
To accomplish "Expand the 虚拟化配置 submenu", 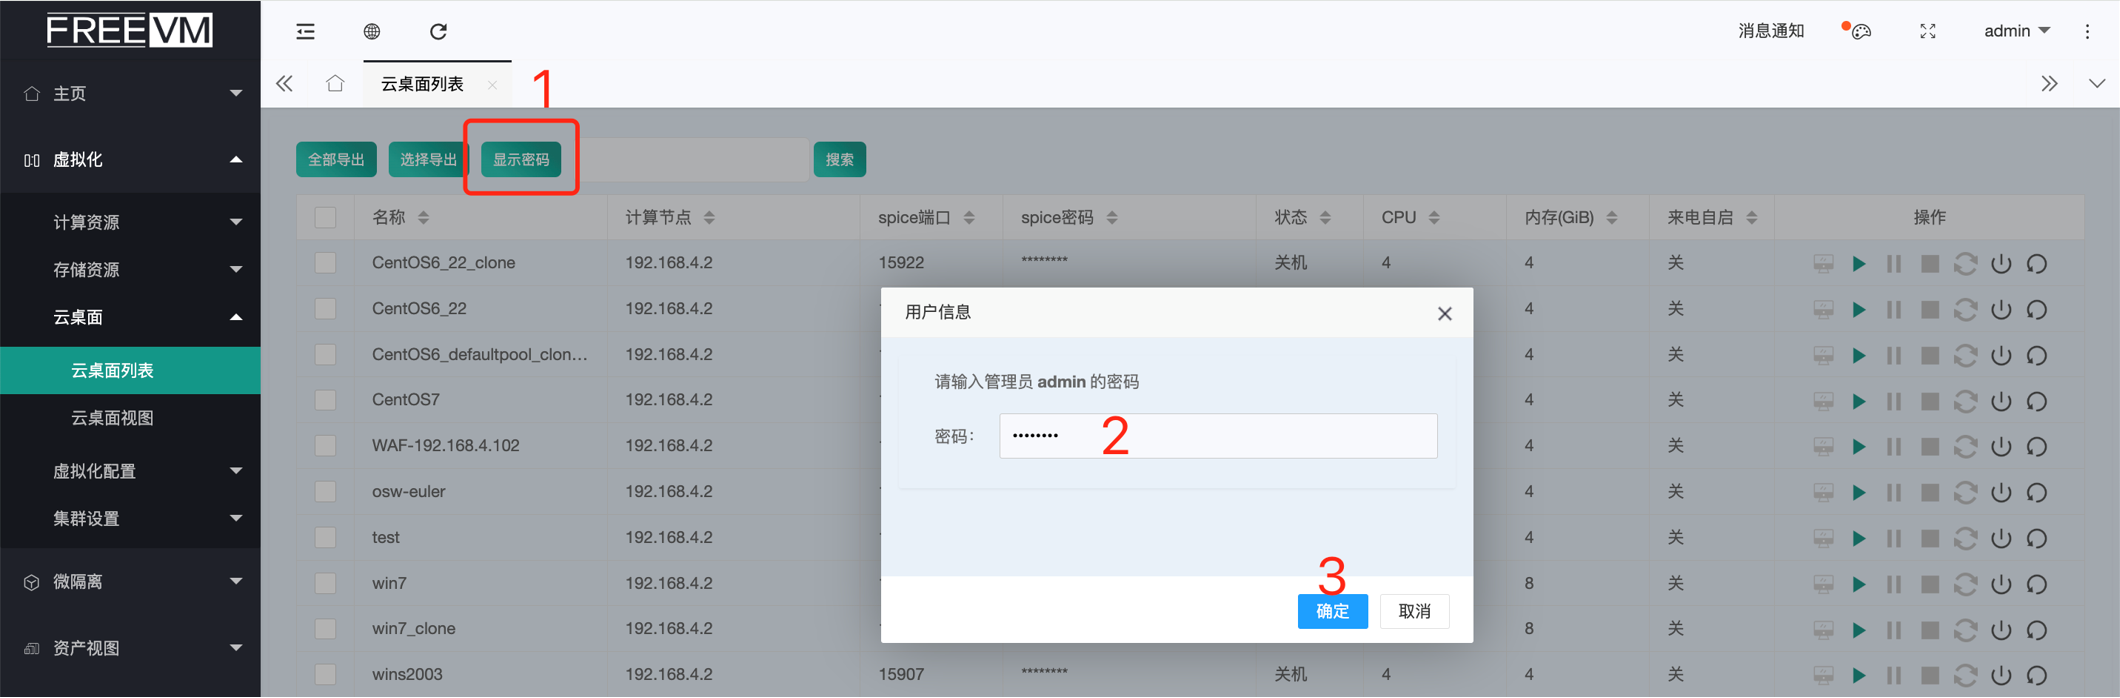I will (x=130, y=471).
